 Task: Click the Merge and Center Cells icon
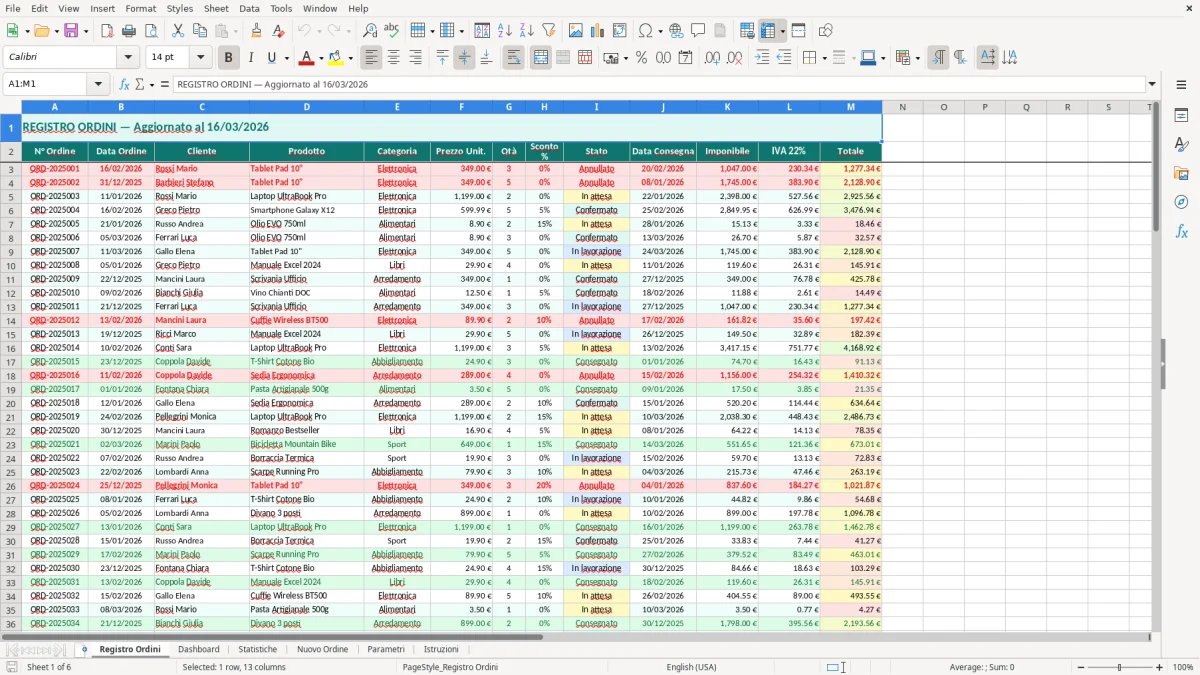tap(541, 58)
